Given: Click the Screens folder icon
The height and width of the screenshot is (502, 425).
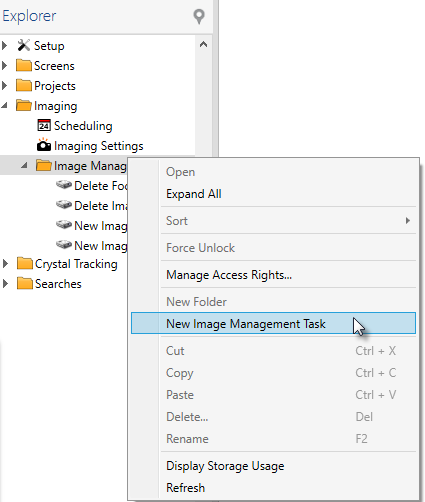Looking at the screenshot, I should point(23,65).
